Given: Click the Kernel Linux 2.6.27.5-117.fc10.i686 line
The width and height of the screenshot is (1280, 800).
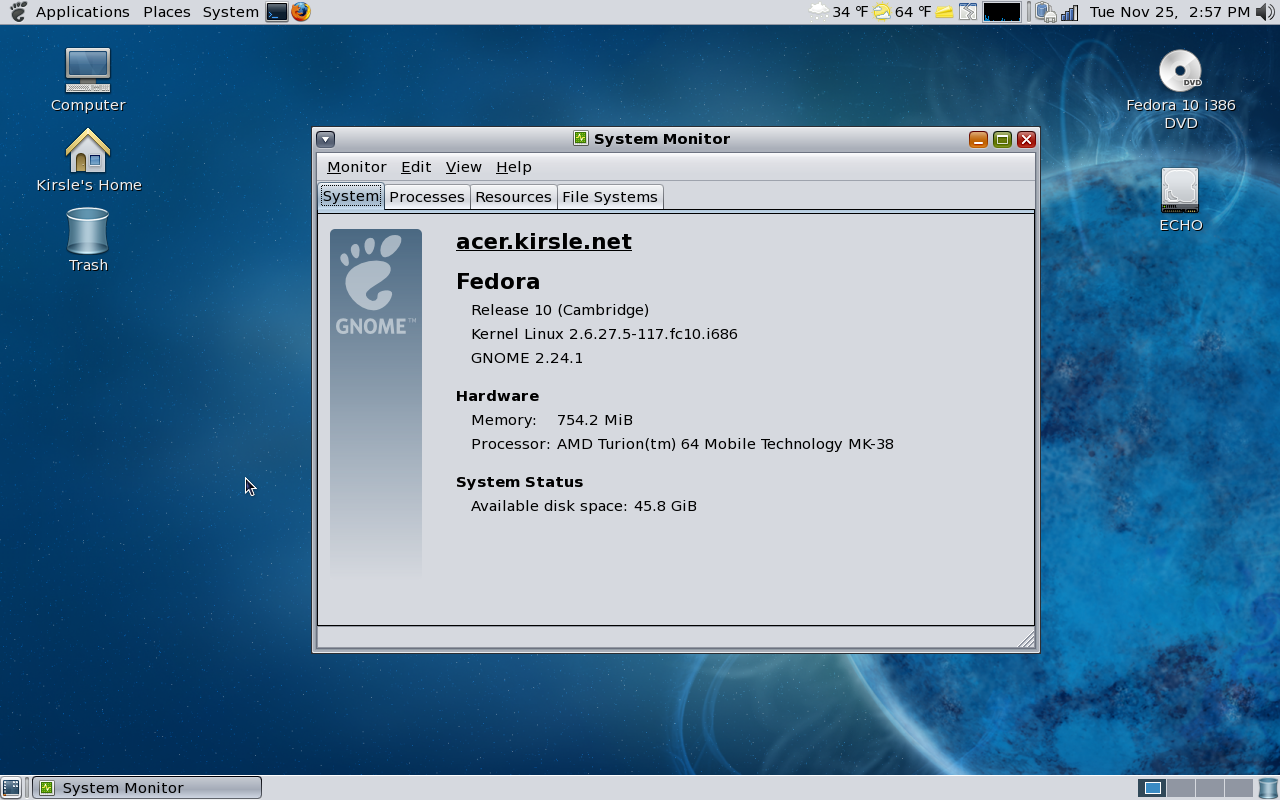Looking at the screenshot, I should click(604, 334).
